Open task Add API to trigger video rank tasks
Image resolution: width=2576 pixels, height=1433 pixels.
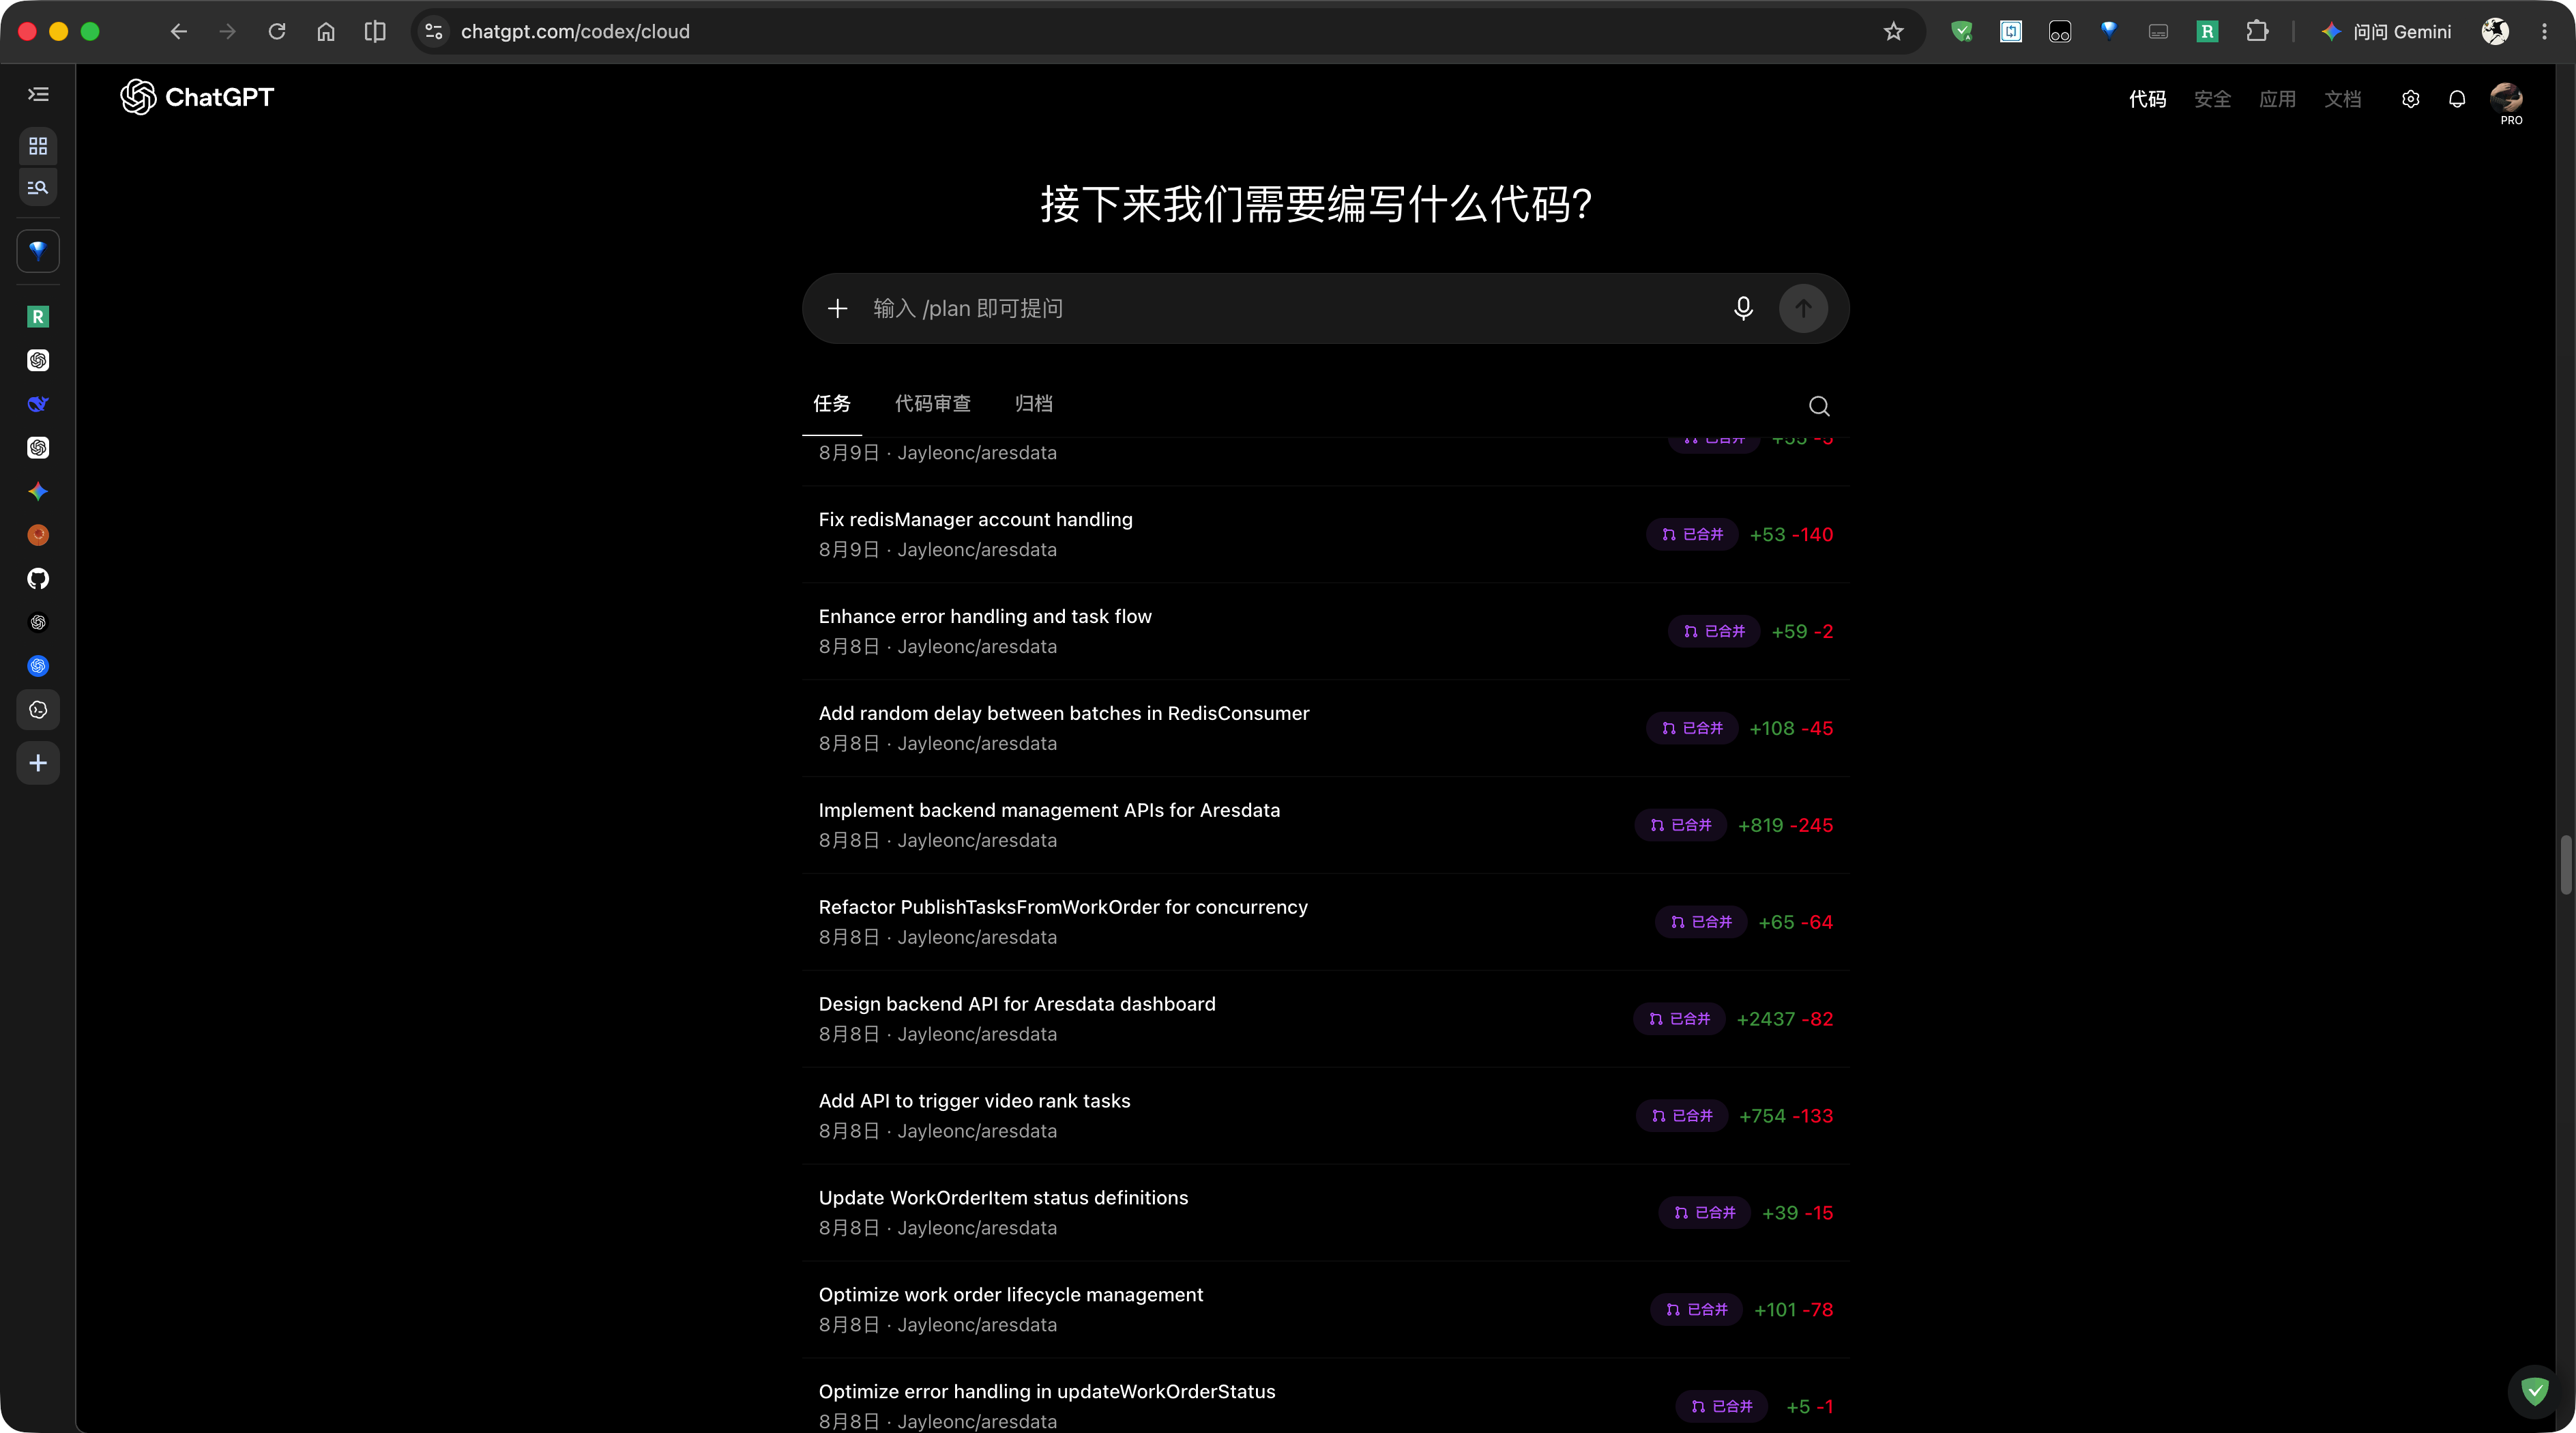point(1326,1116)
